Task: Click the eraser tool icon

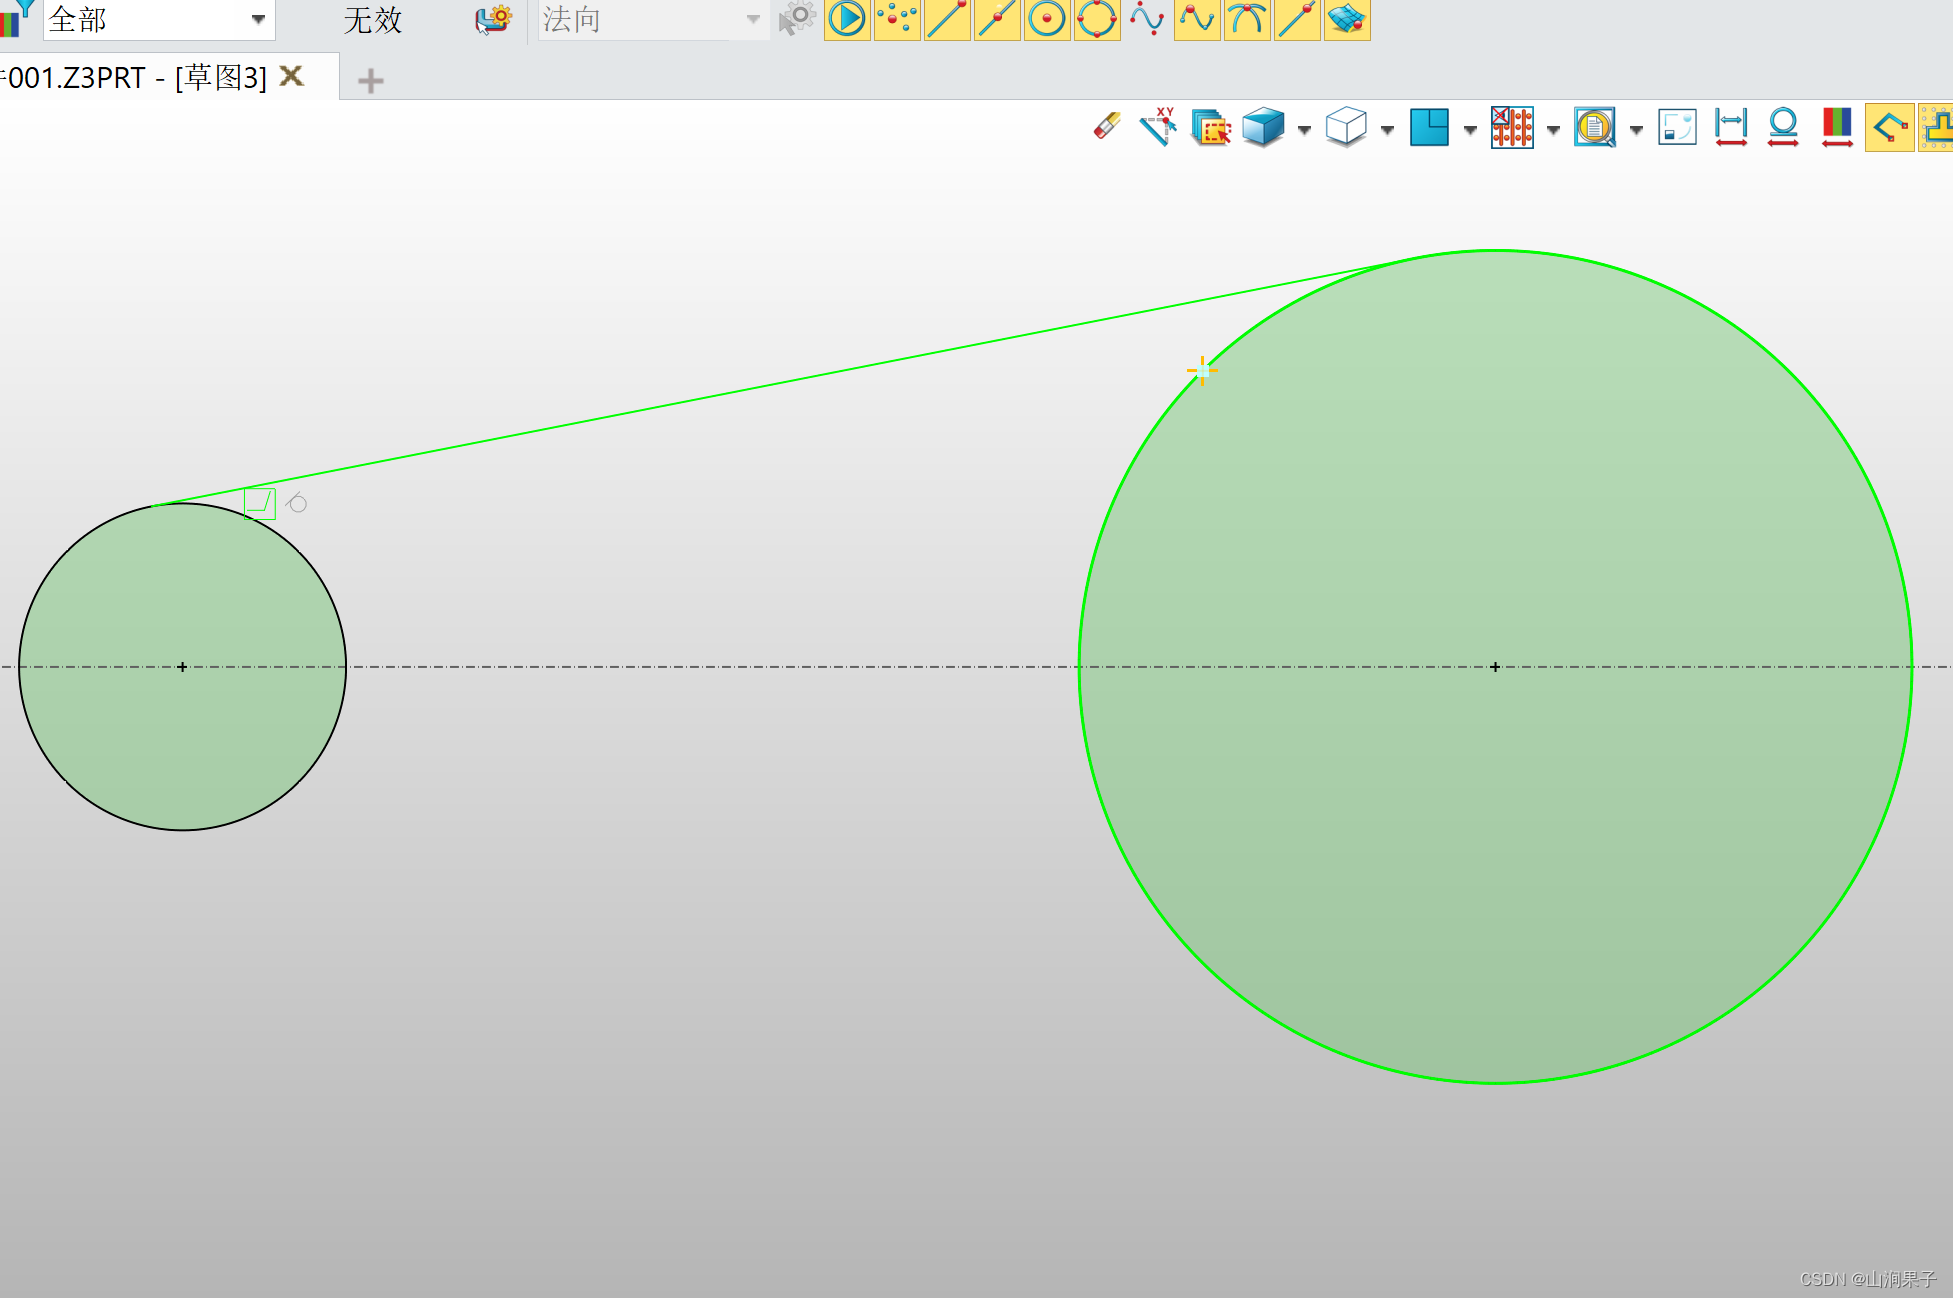Action: (x=1107, y=127)
